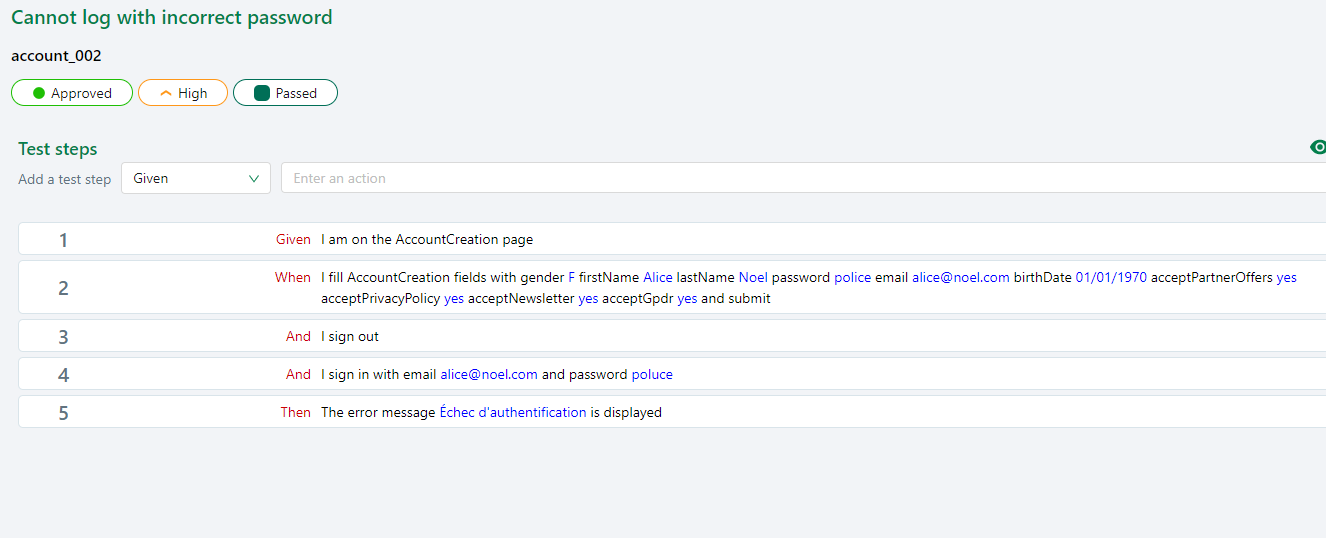
Task: Open the Given keyword dropdown
Action: (196, 178)
